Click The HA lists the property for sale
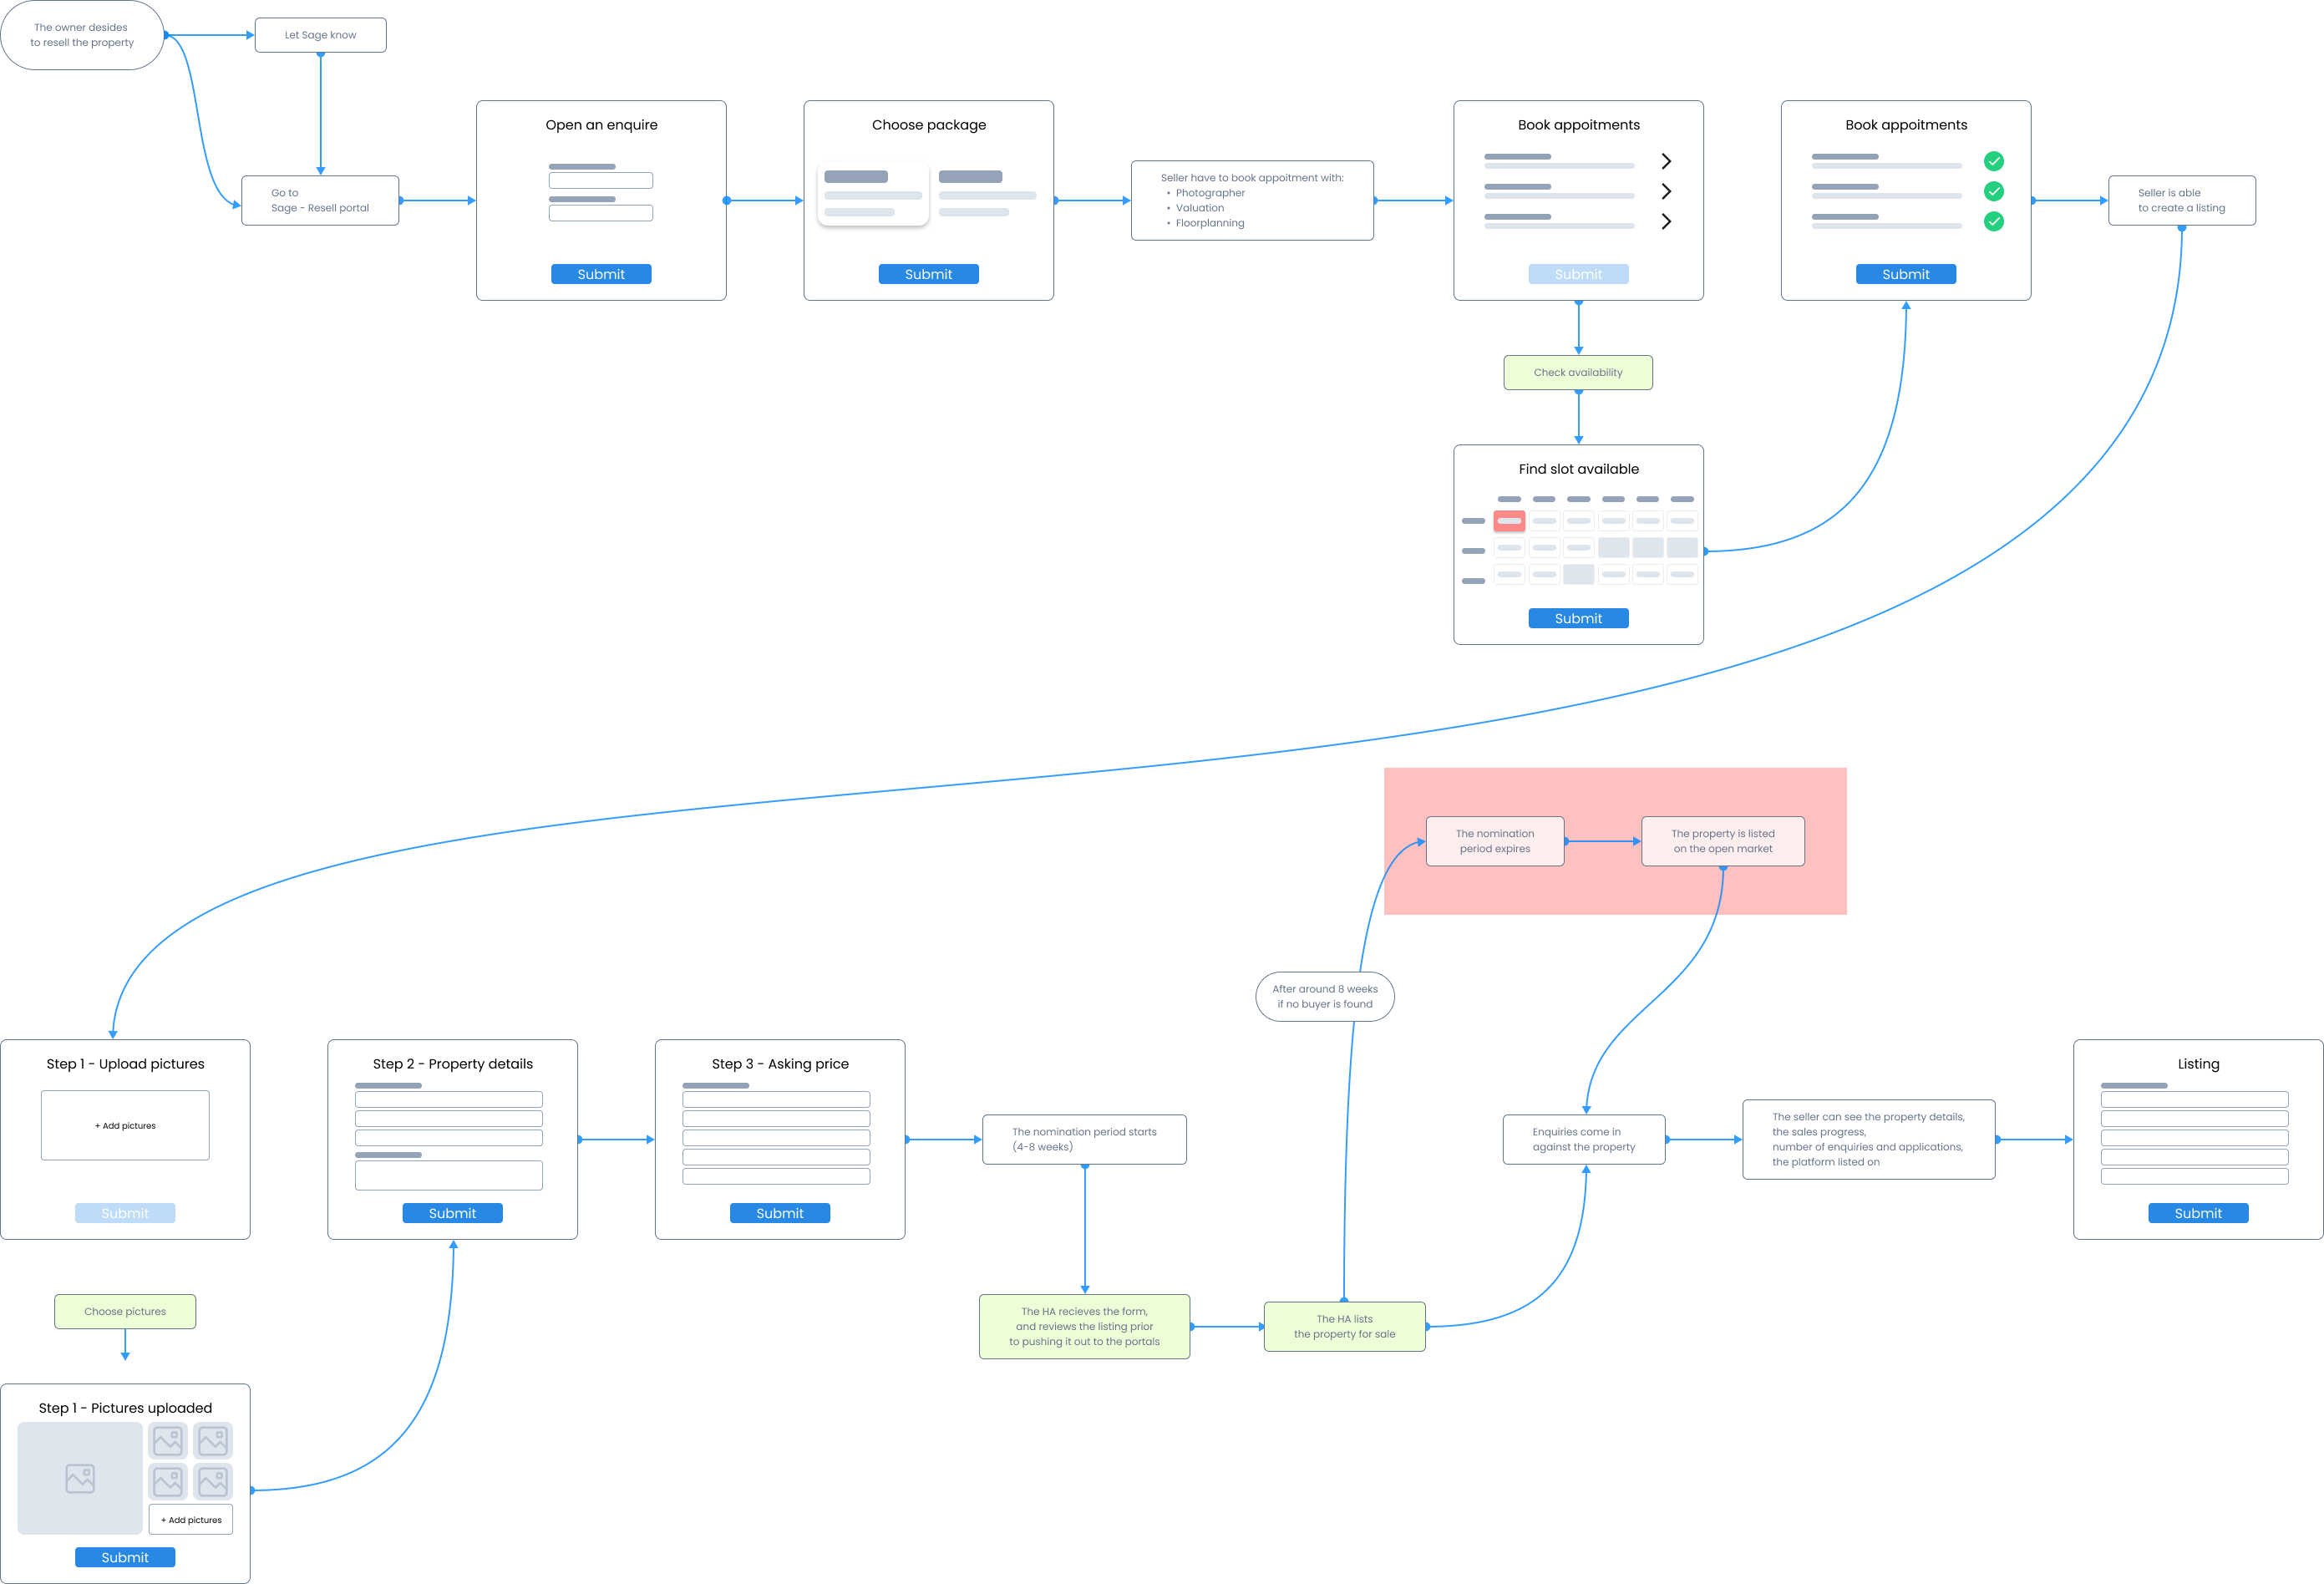The width and height of the screenshot is (2324, 1584). click(x=1345, y=1326)
